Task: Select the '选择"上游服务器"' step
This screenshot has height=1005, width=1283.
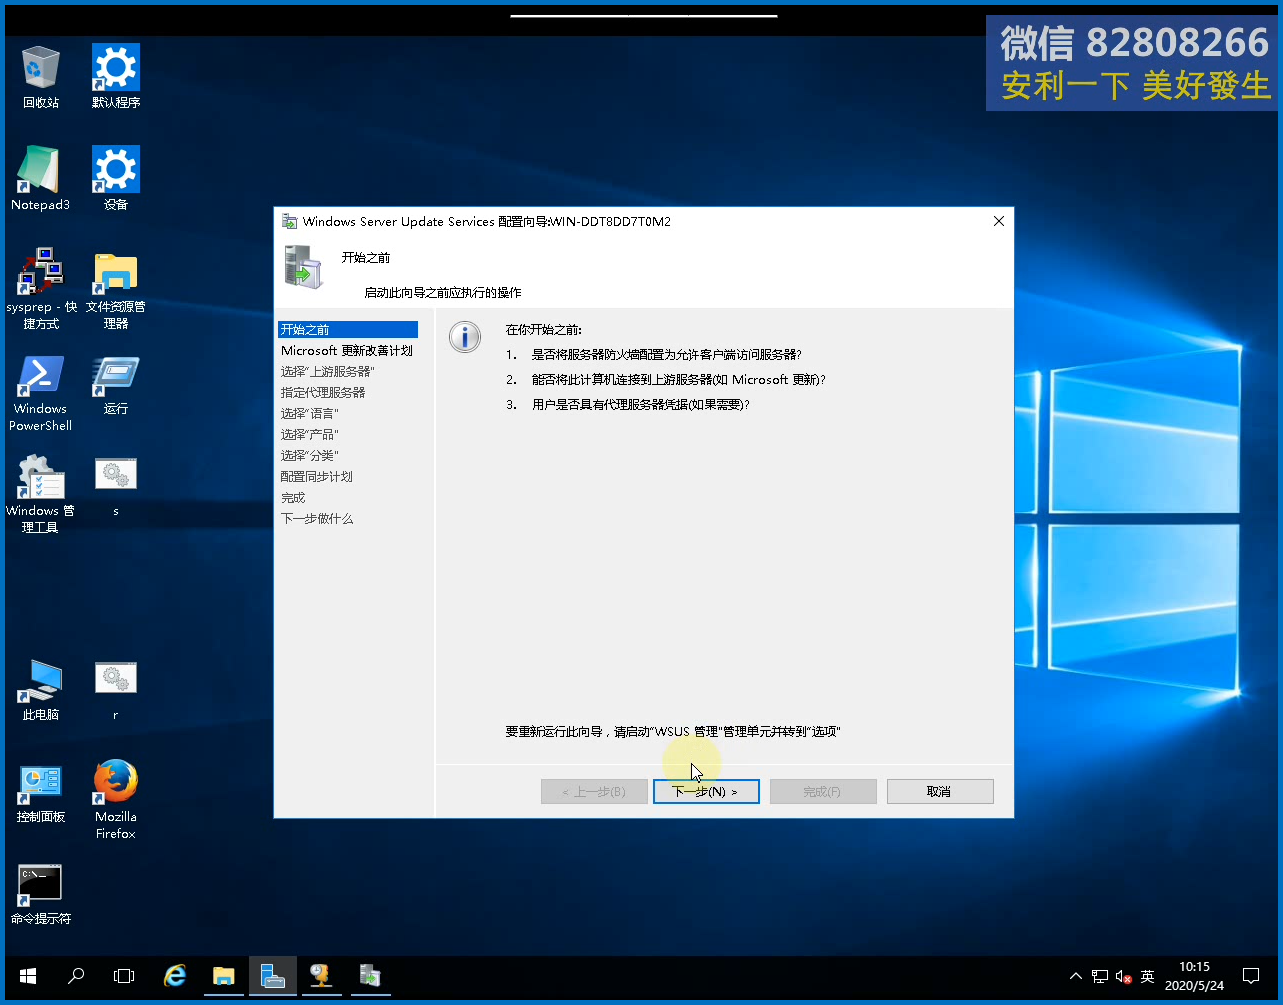Action: tap(327, 371)
